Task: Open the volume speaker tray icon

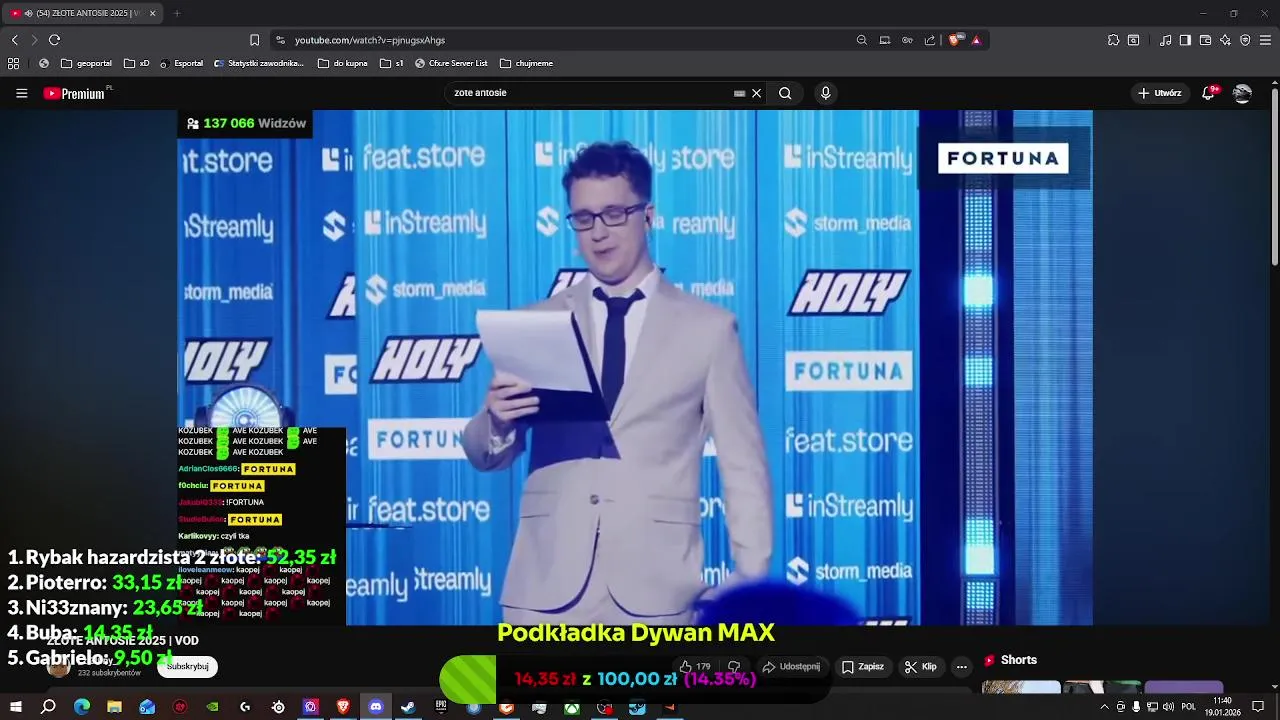Action: (x=1168, y=707)
